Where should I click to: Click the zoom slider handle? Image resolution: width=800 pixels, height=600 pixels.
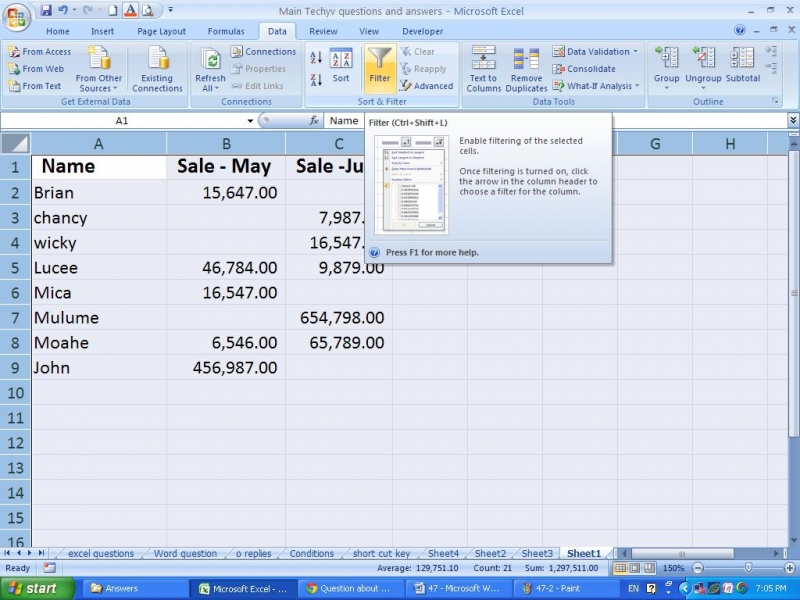(748, 568)
